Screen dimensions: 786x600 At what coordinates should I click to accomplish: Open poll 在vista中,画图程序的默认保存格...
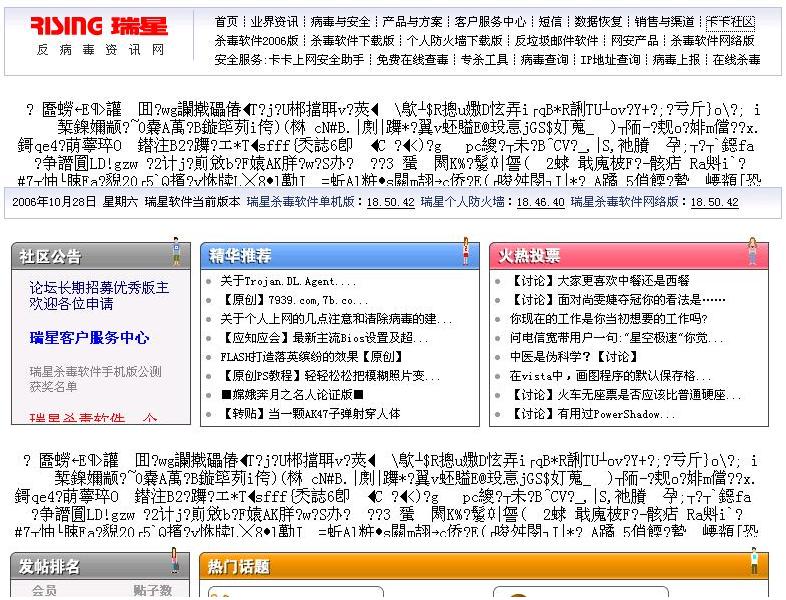click(611, 376)
